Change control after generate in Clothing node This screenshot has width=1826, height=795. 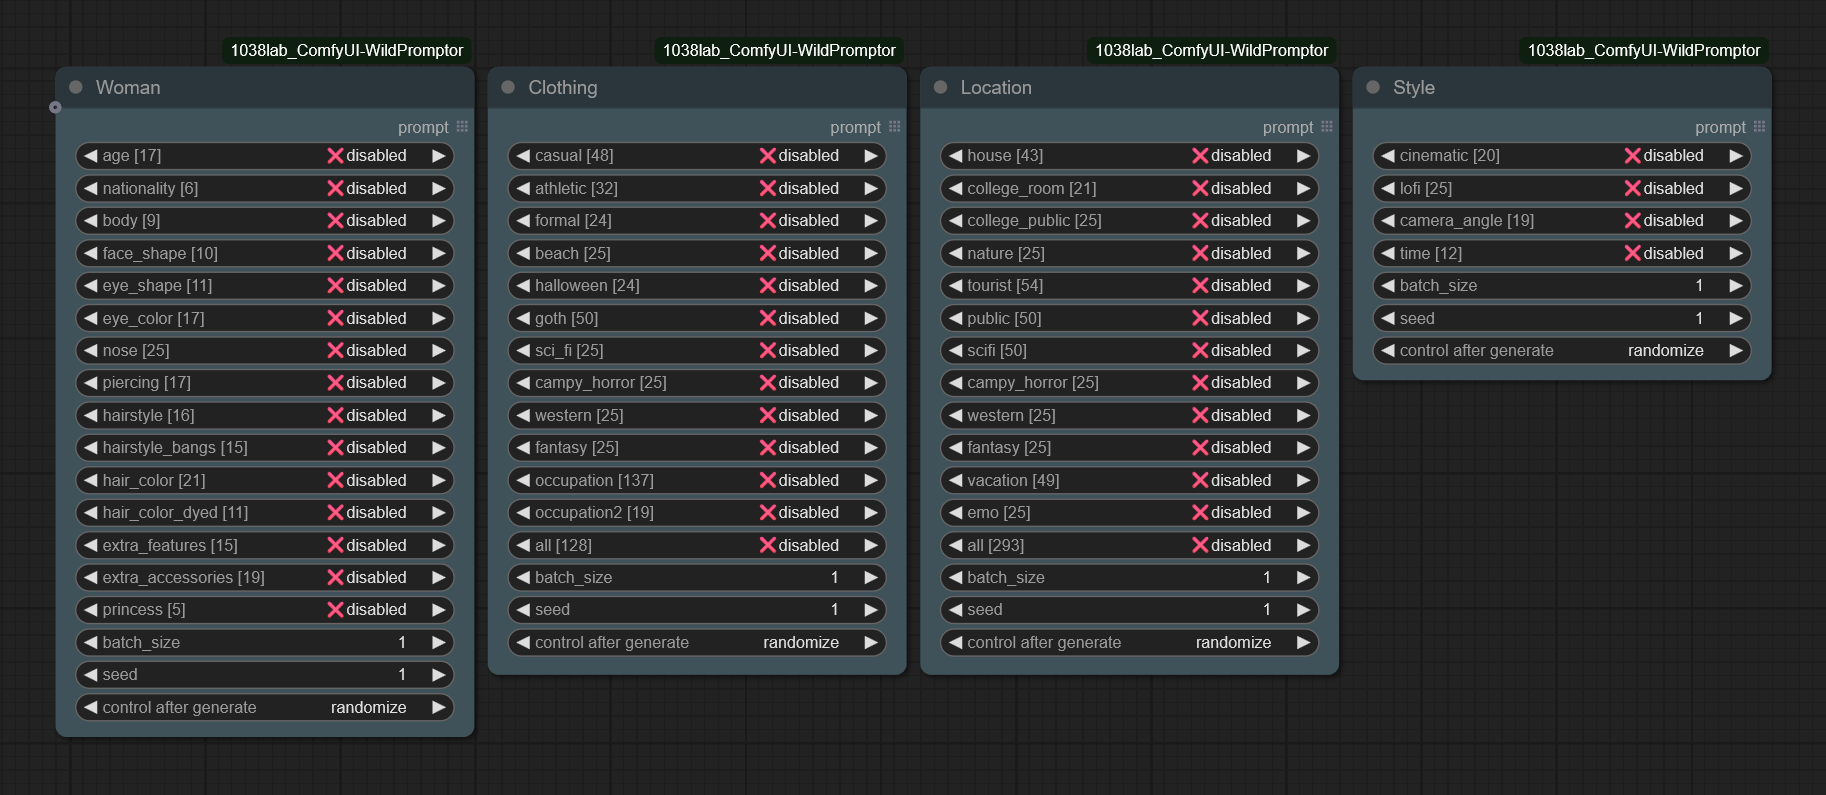click(x=697, y=643)
